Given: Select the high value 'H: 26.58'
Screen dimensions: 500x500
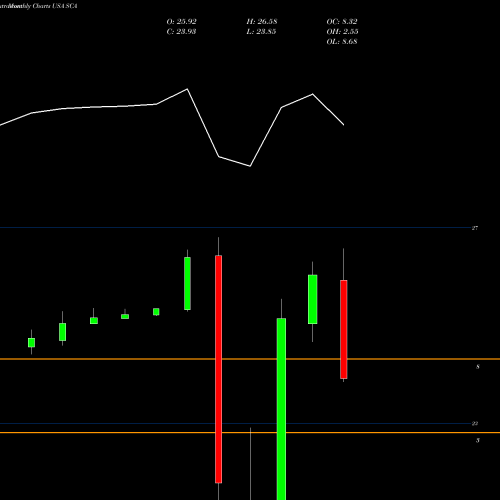Looking at the screenshot, I should [262, 22].
